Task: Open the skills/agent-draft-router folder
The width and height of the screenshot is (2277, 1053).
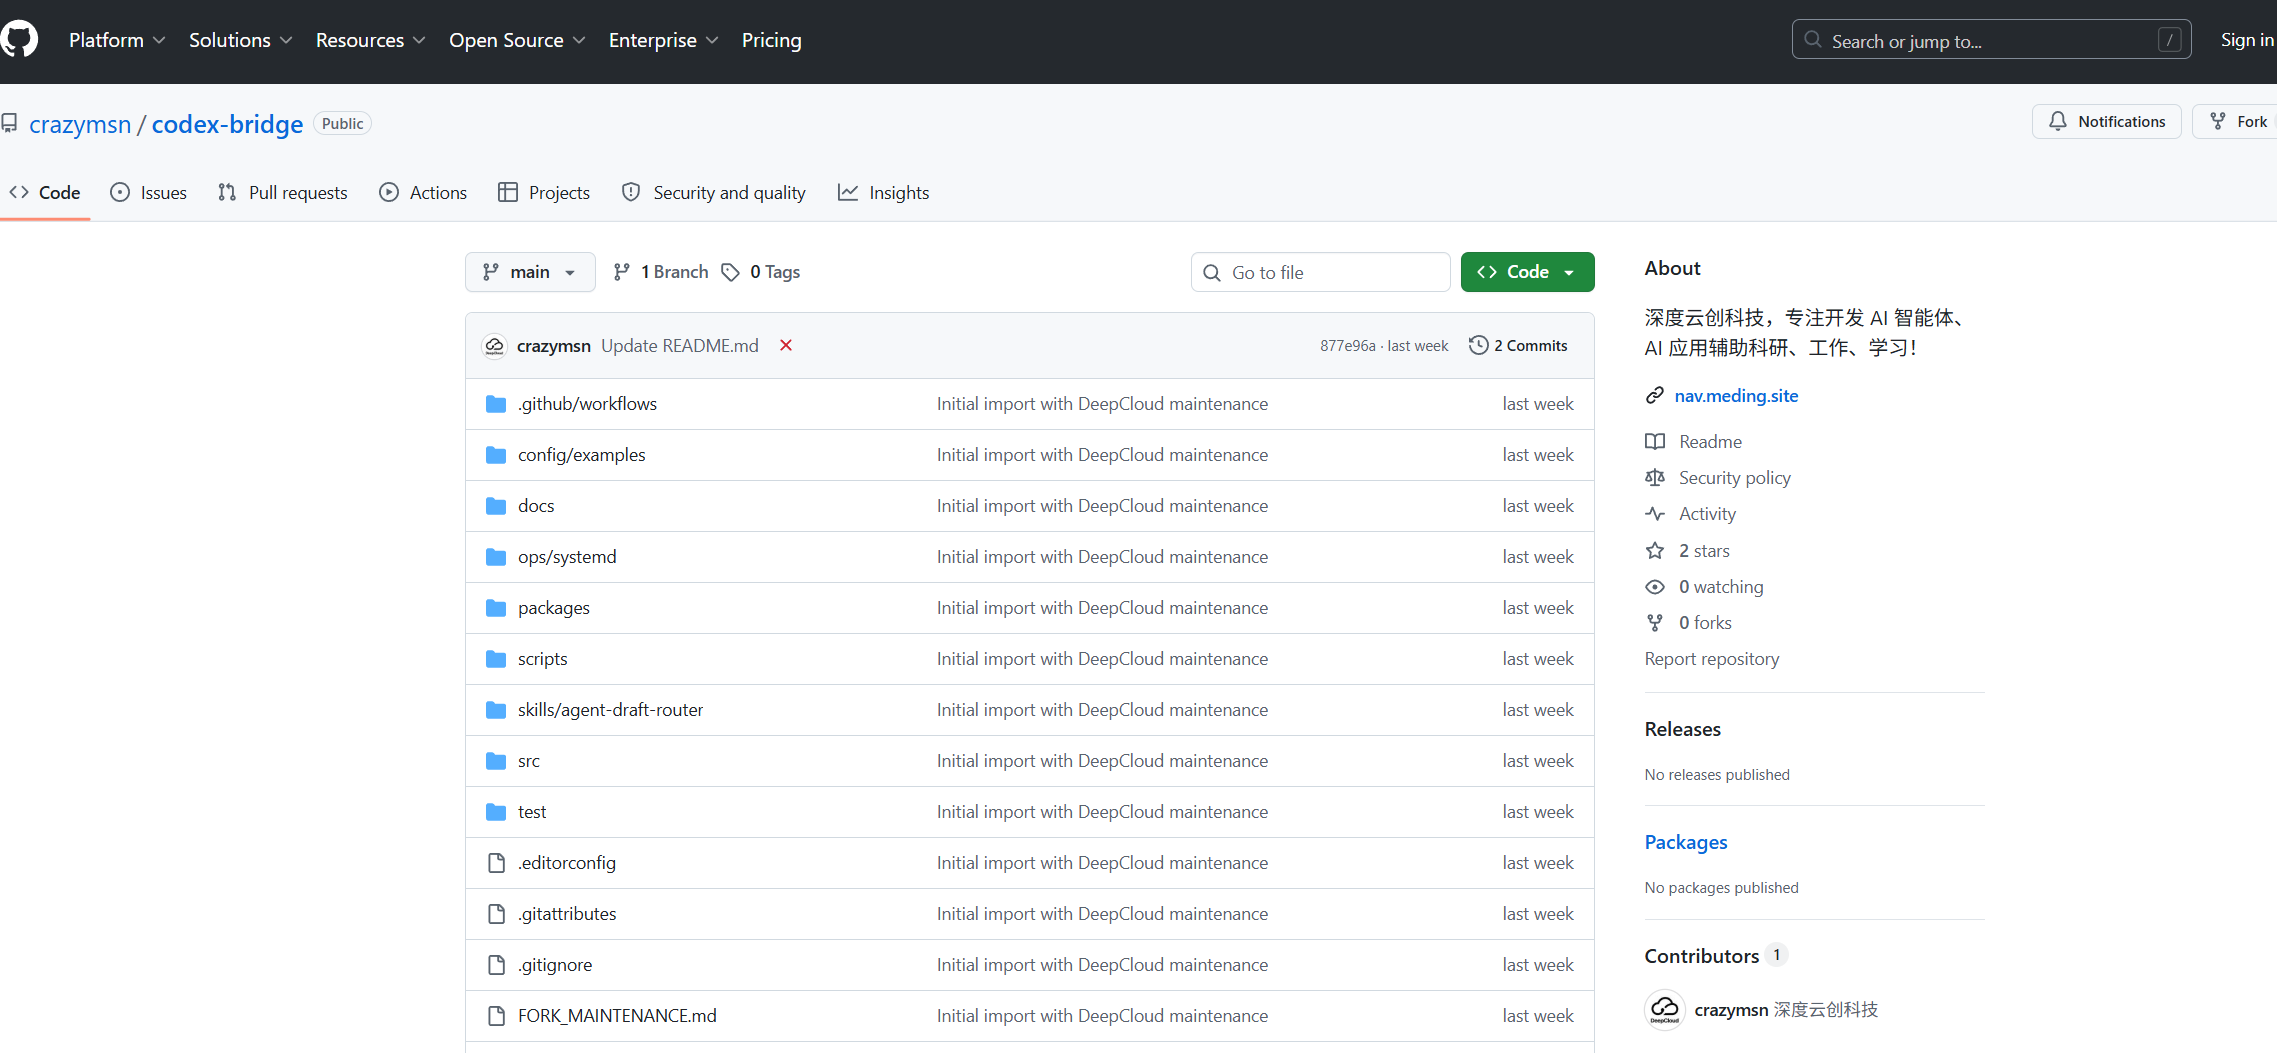Action: point(611,710)
